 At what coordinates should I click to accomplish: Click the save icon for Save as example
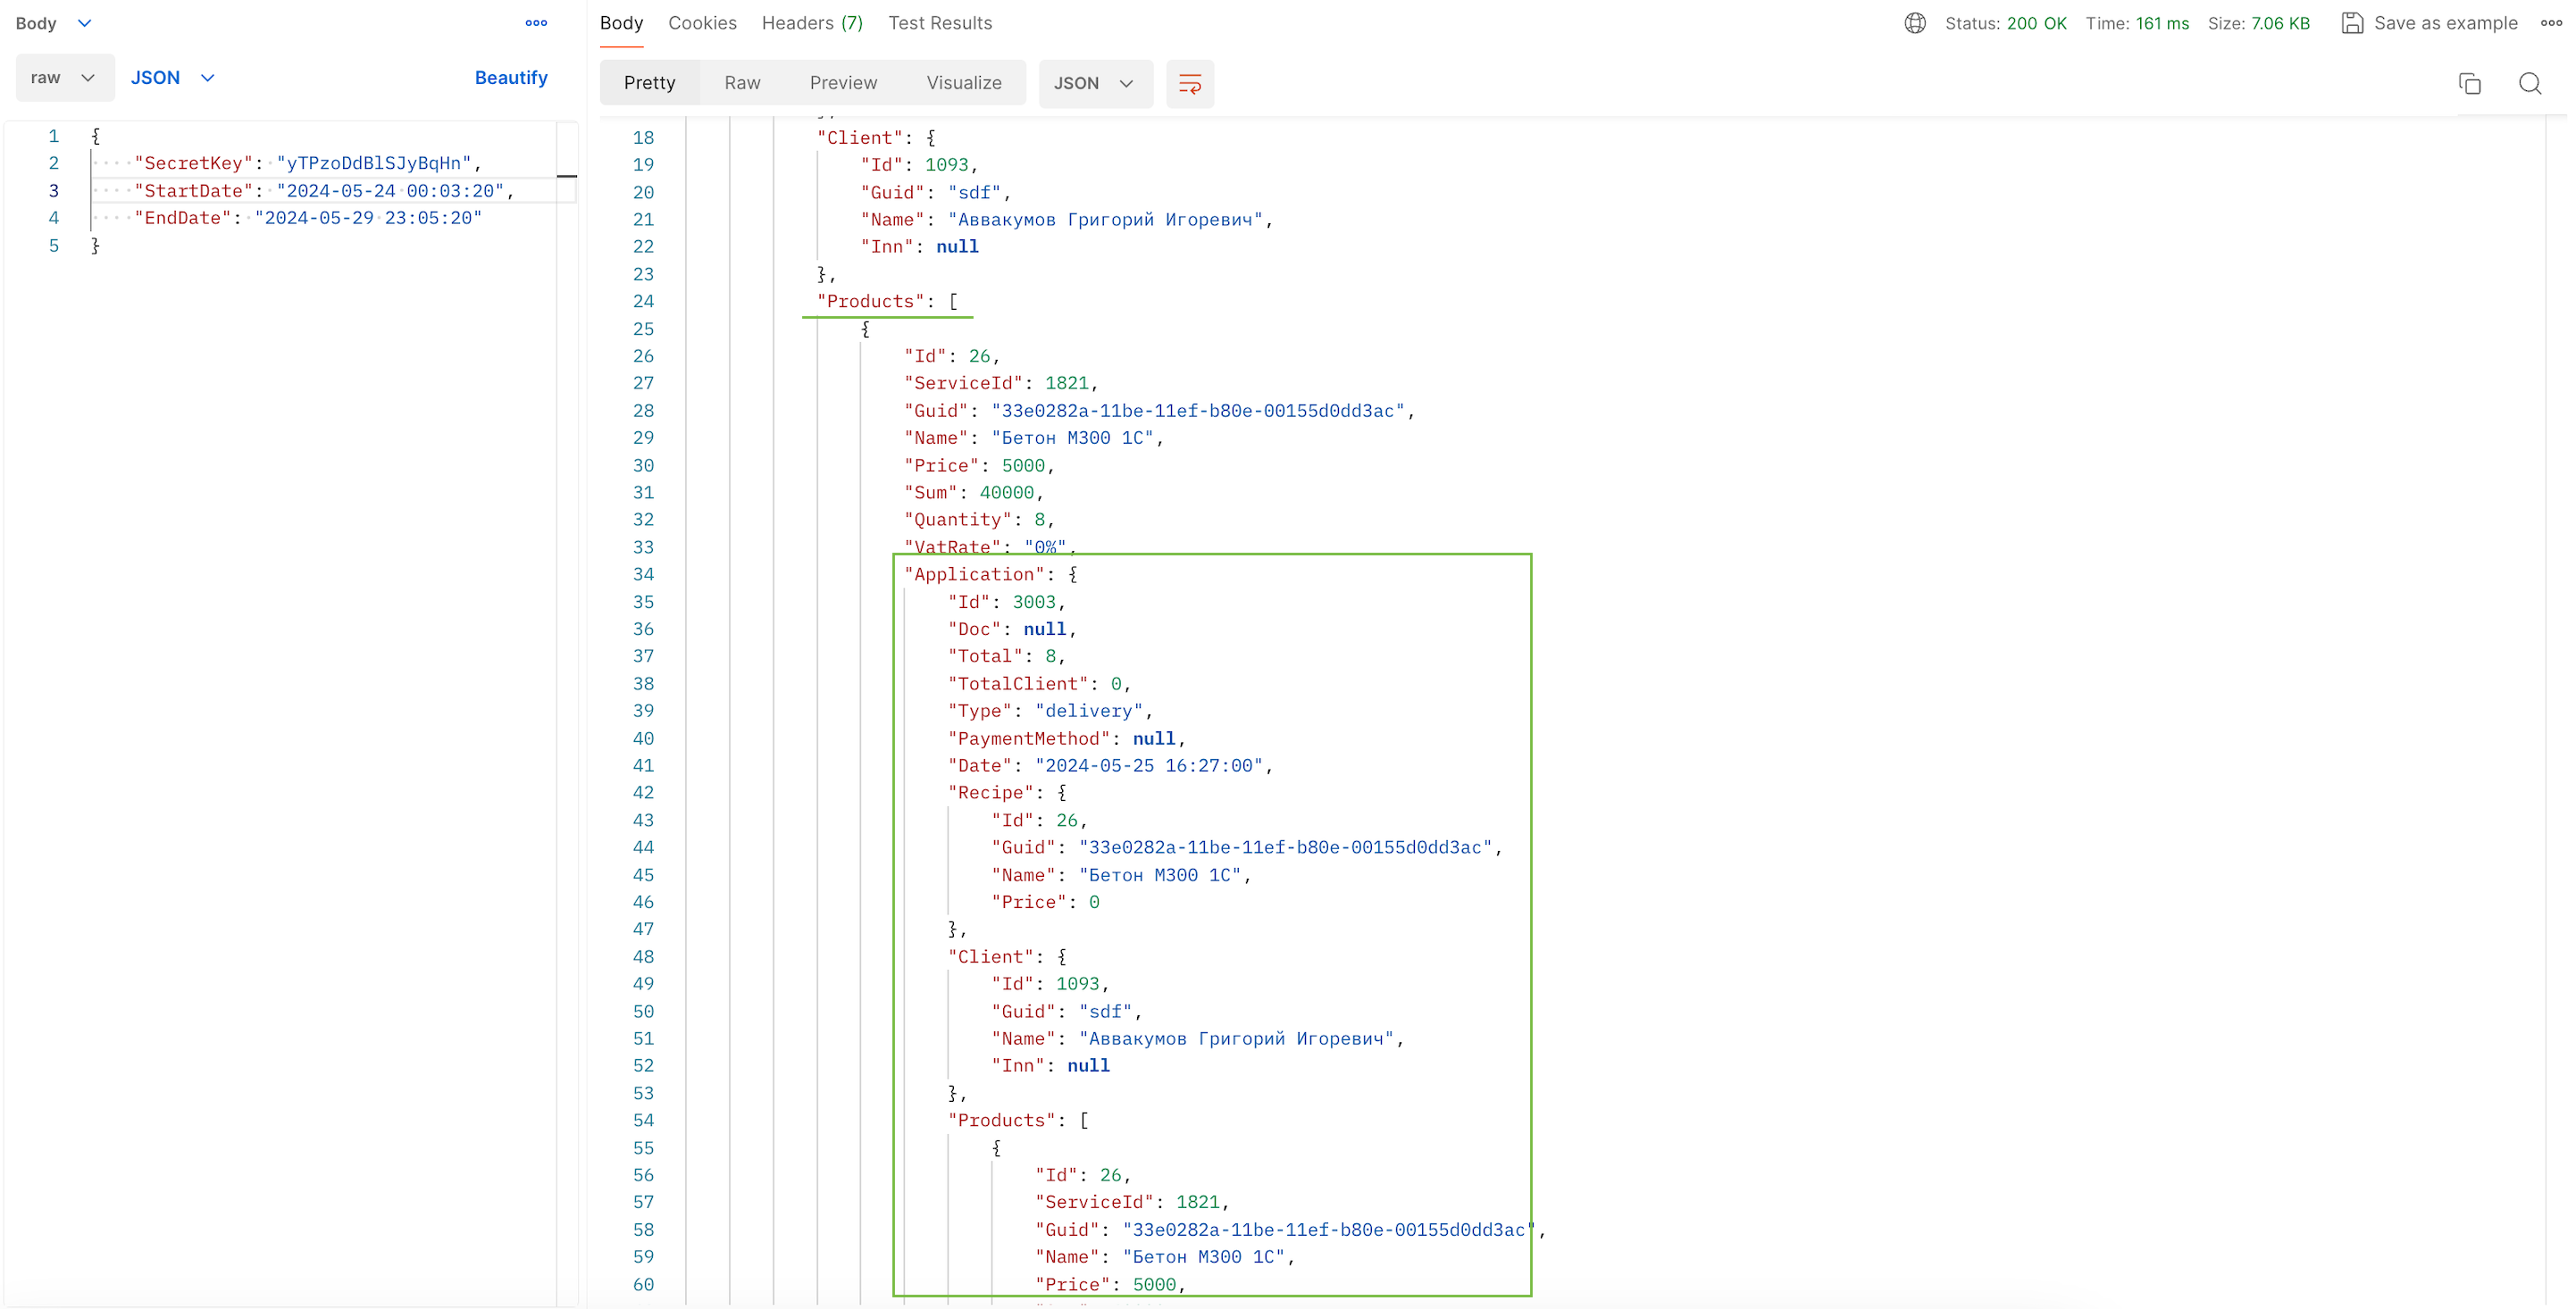(x=2351, y=23)
